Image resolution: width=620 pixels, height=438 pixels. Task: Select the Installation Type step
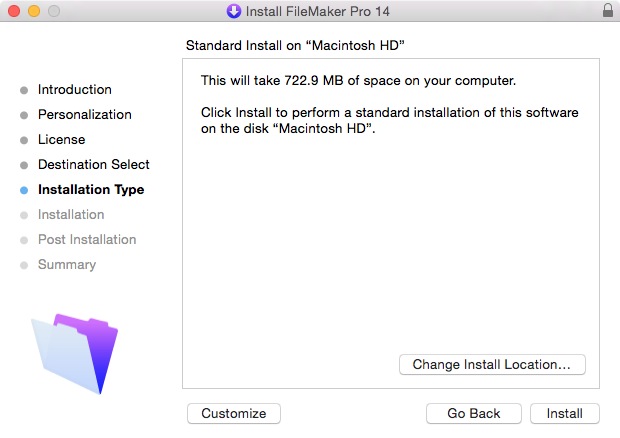coord(91,190)
